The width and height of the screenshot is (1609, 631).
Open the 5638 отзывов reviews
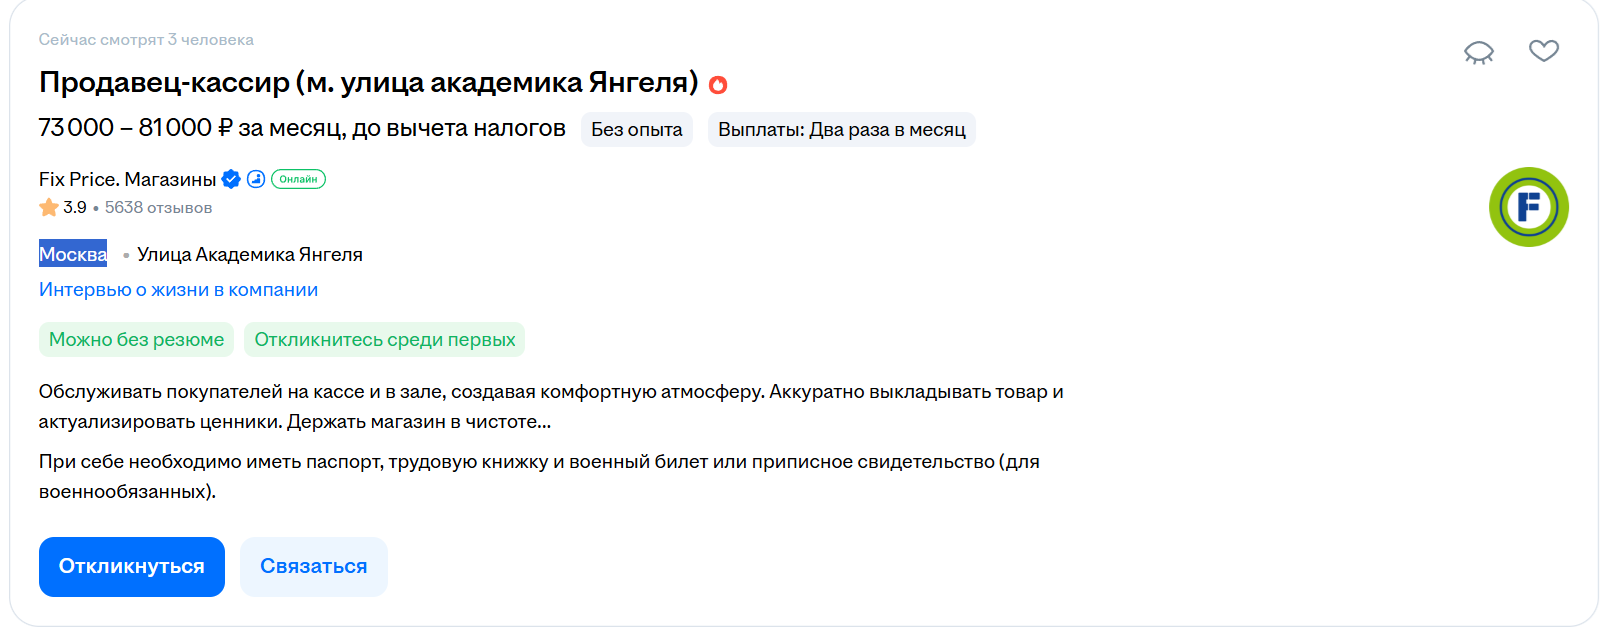[x=158, y=208]
